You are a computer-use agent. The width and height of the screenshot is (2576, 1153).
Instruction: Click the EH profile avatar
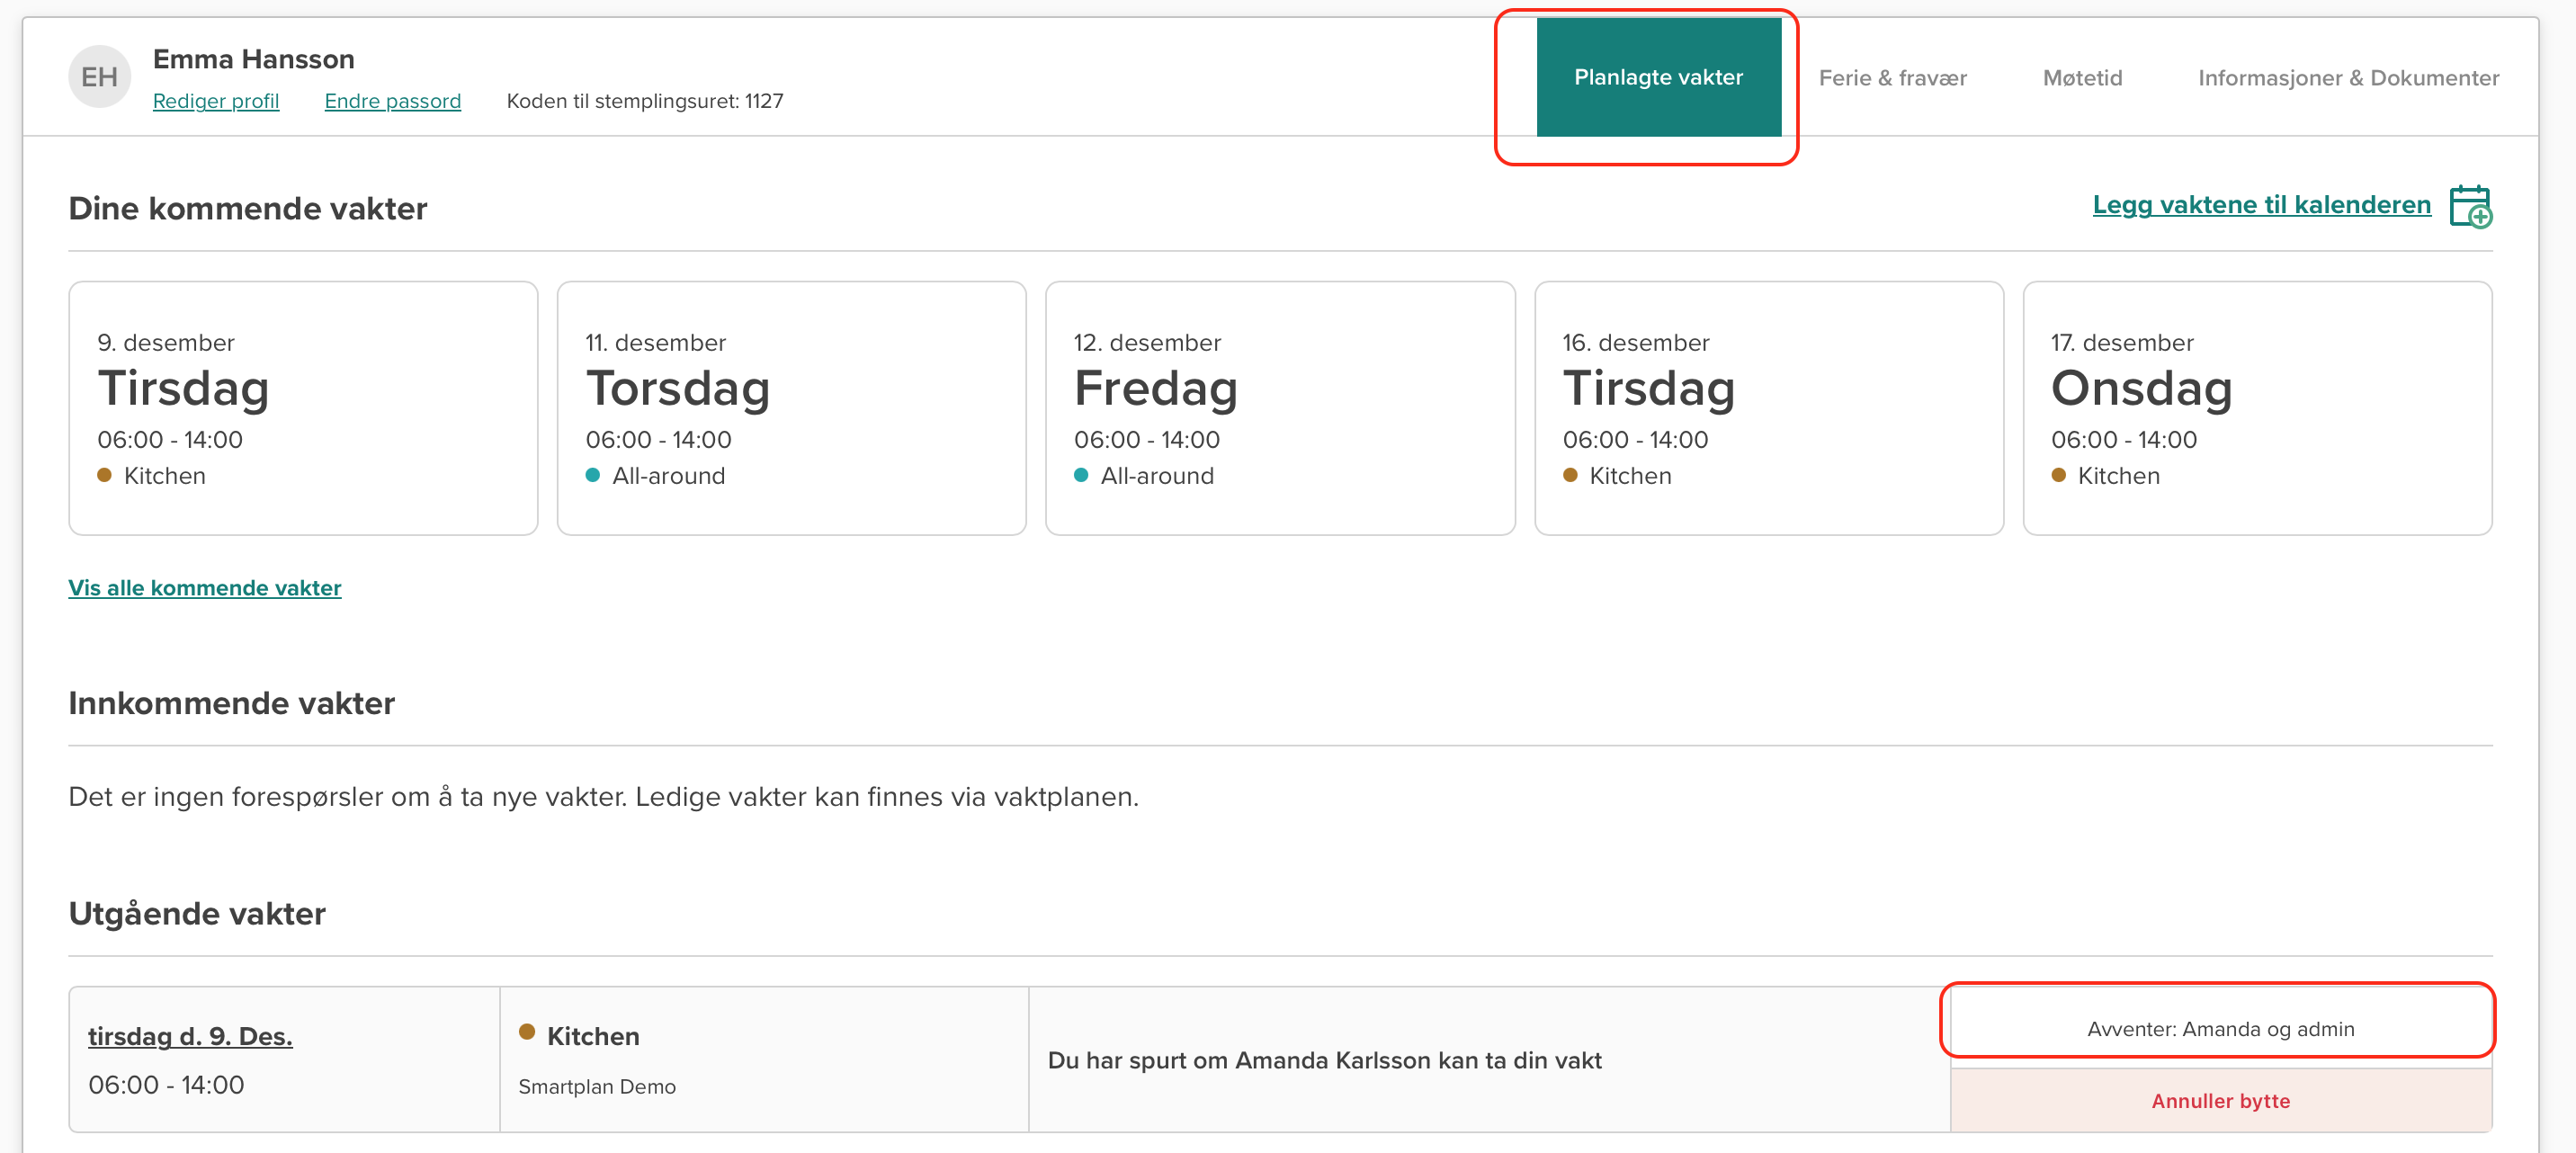99,77
